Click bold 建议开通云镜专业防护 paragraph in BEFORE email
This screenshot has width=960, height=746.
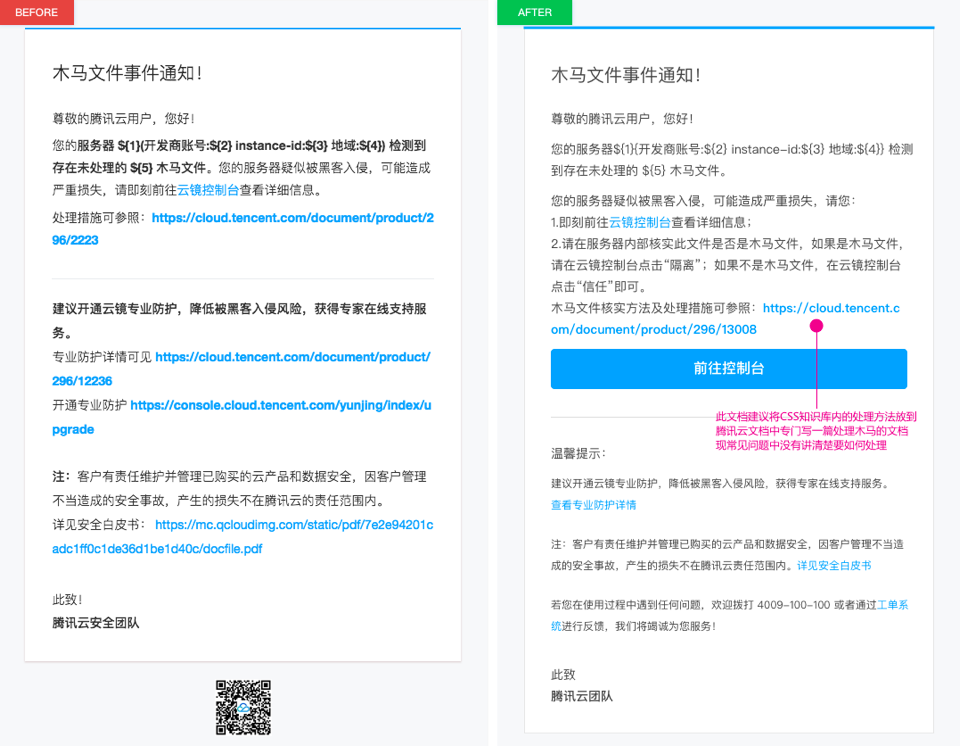click(x=239, y=321)
